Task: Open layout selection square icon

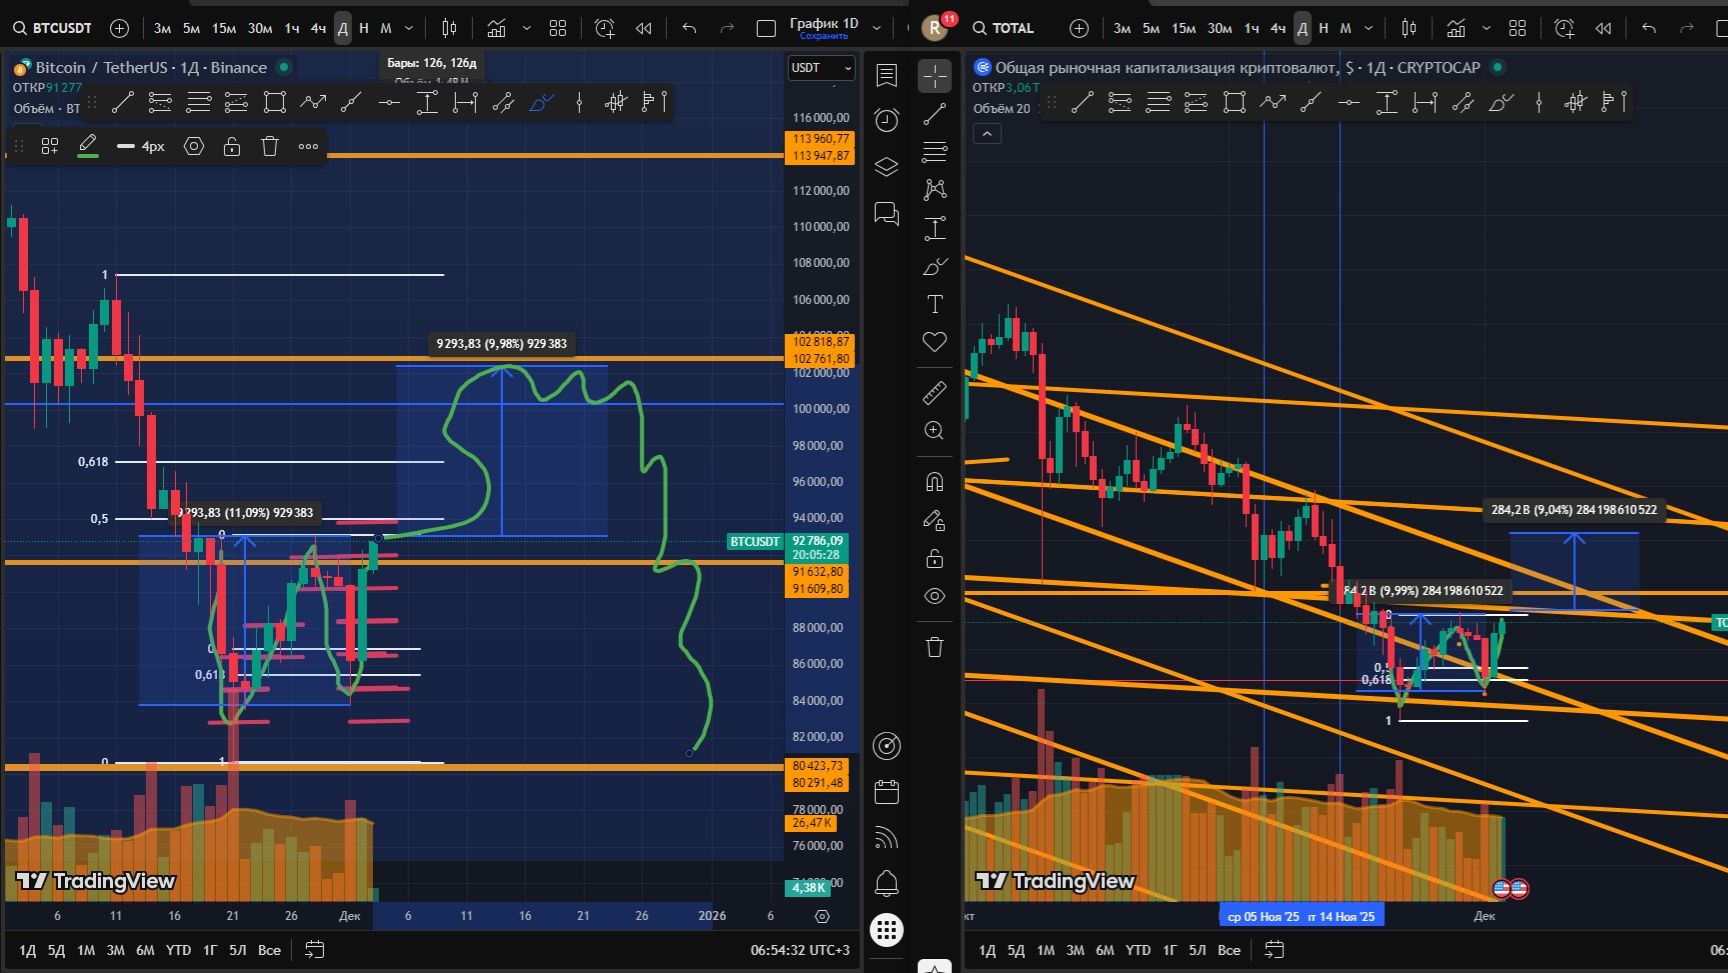Action: (766, 28)
